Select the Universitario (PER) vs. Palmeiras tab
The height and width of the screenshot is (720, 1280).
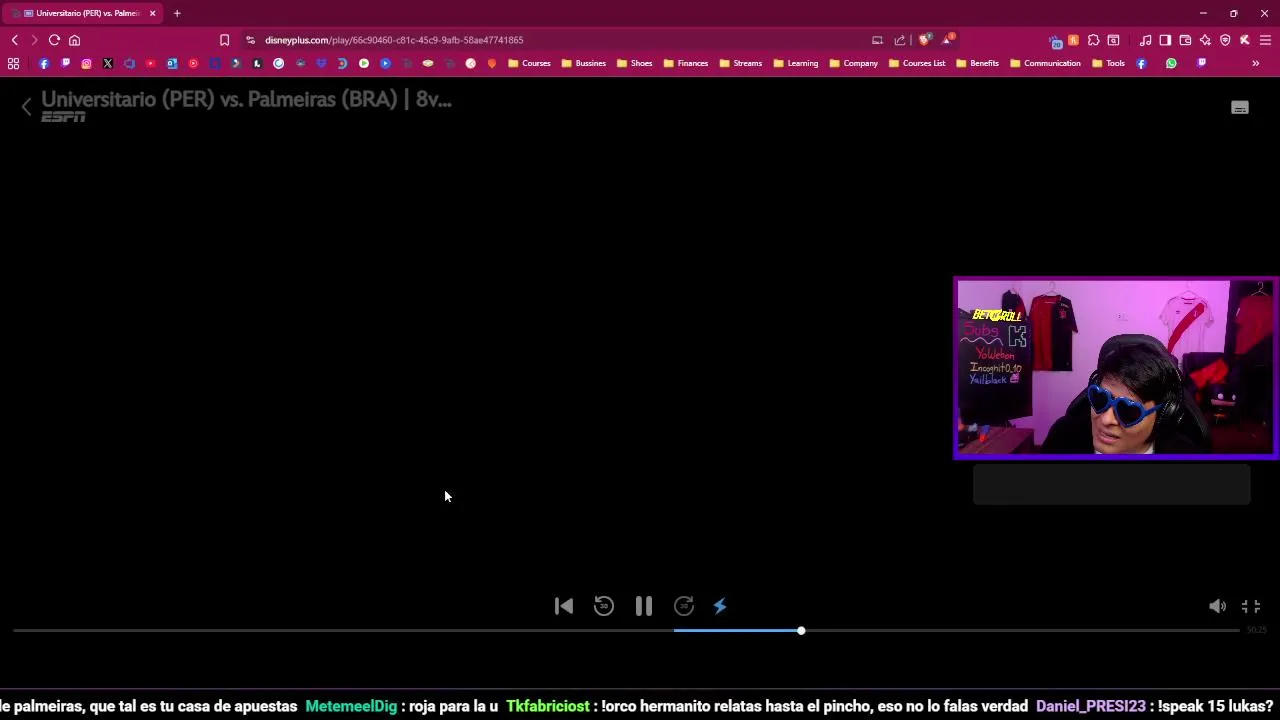point(82,13)
